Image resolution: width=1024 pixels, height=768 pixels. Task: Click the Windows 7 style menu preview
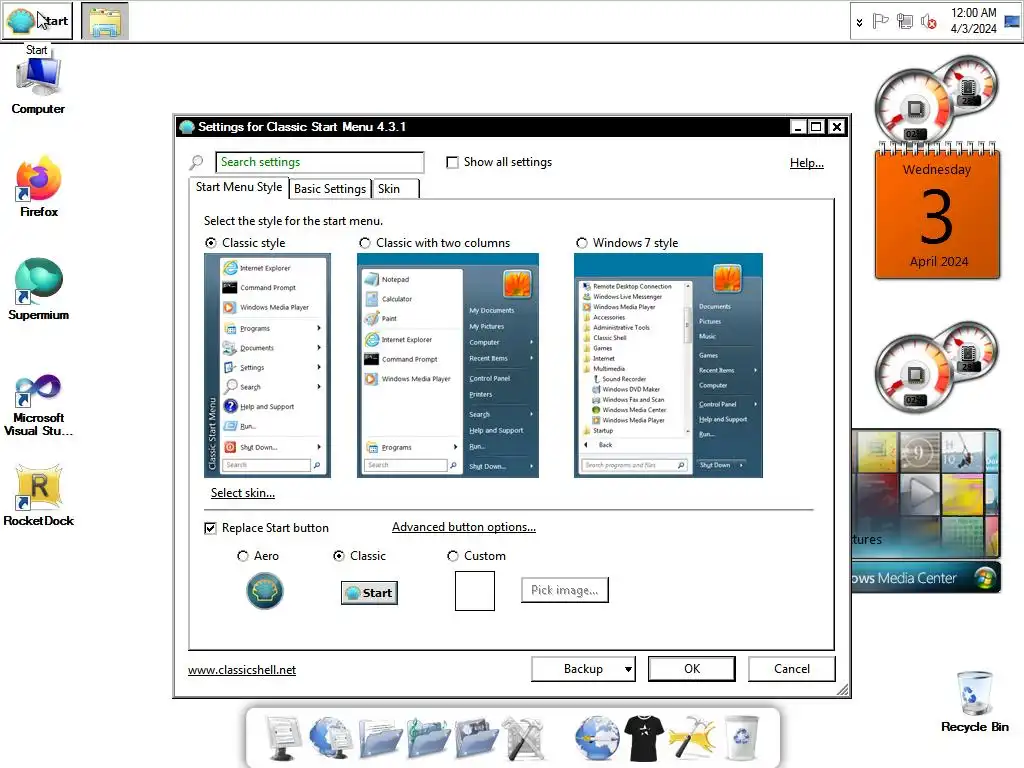(668, 365)
